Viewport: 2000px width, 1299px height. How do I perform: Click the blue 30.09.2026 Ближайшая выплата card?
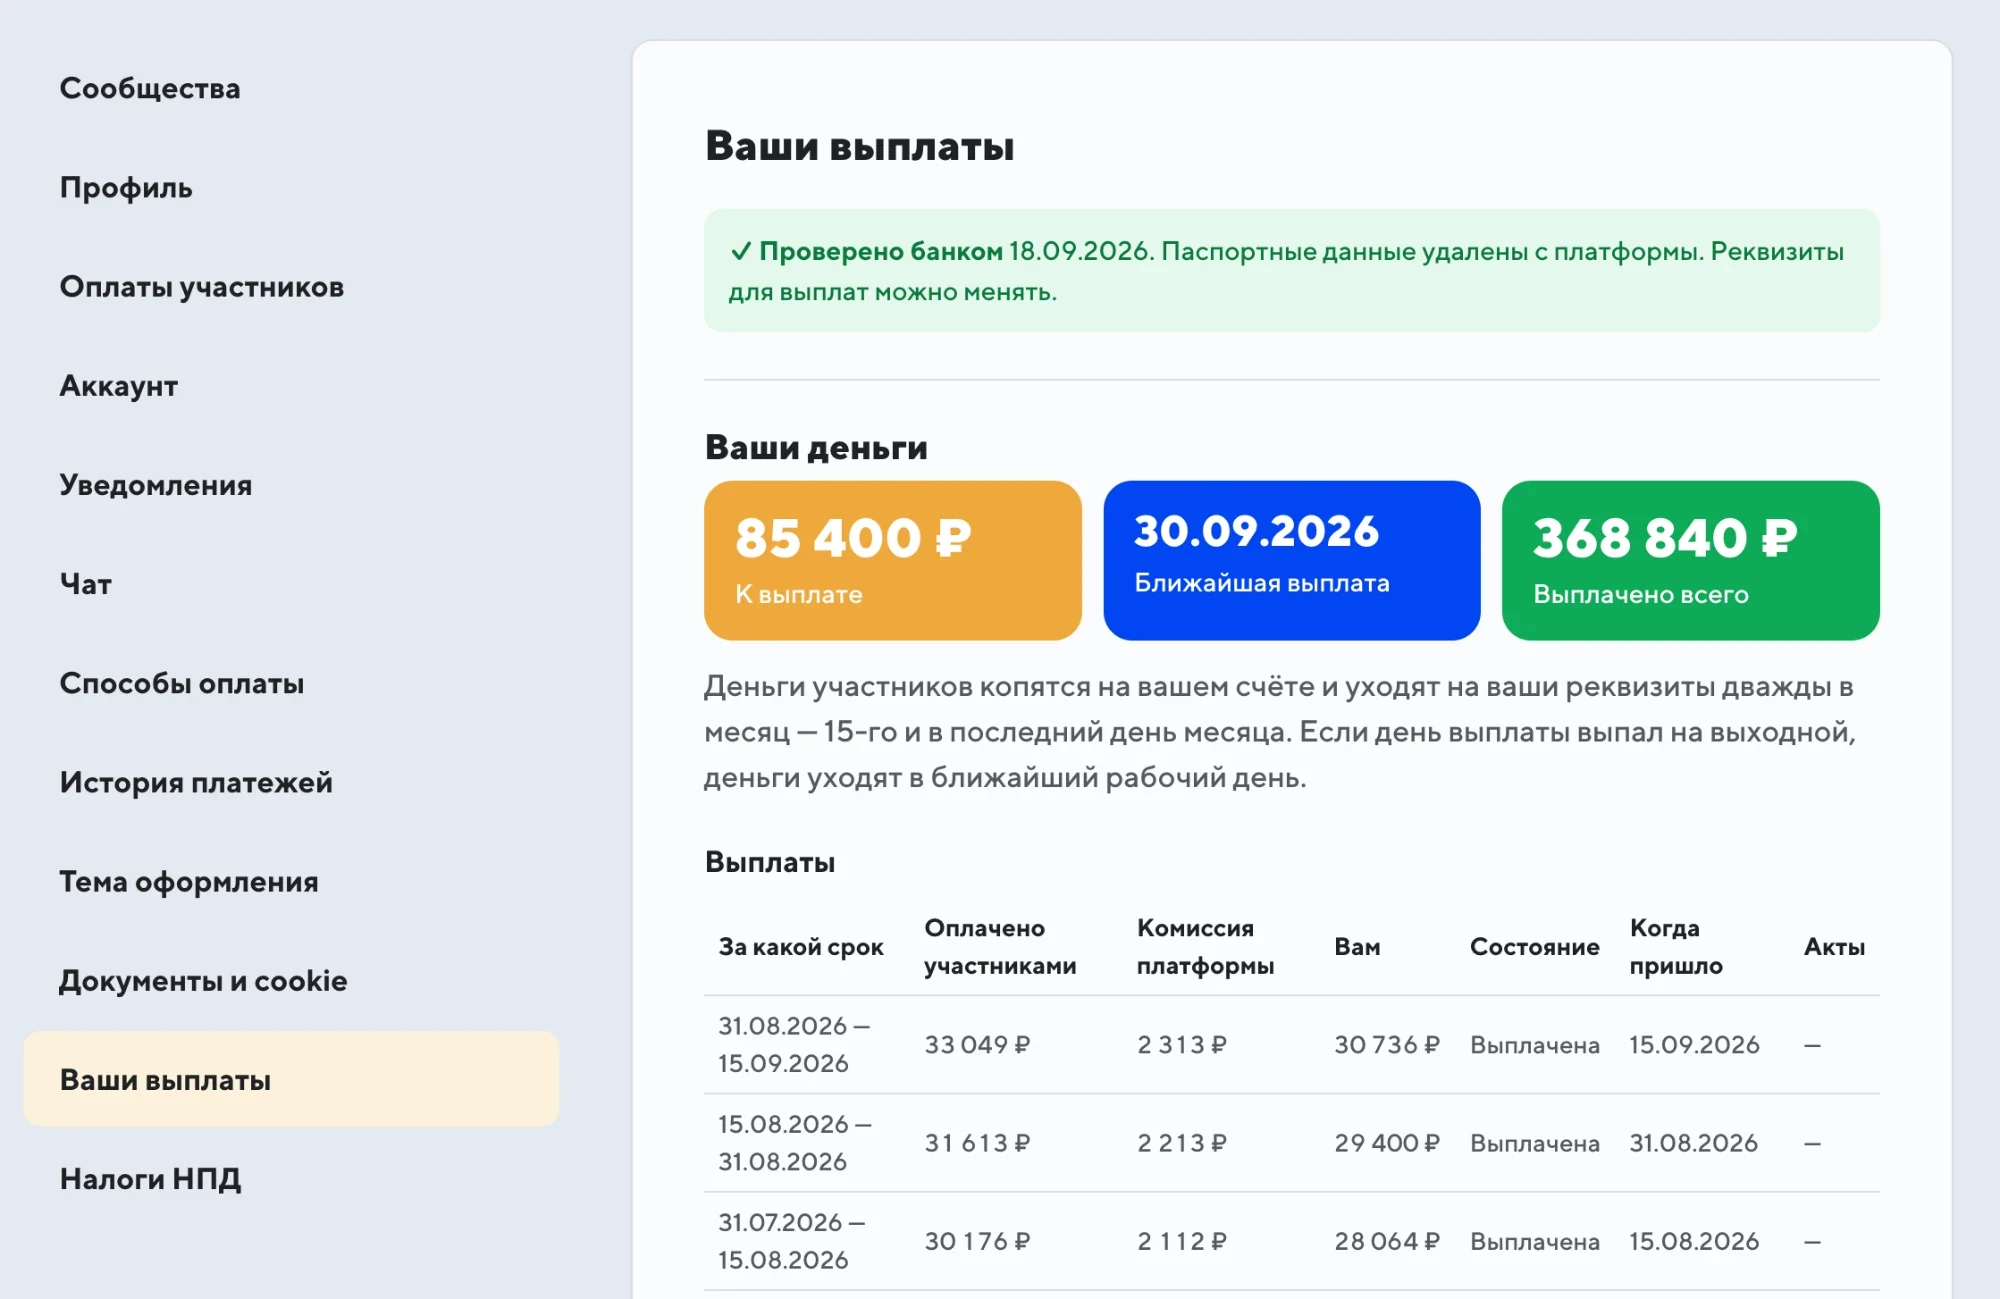(x=1292, y=560)
